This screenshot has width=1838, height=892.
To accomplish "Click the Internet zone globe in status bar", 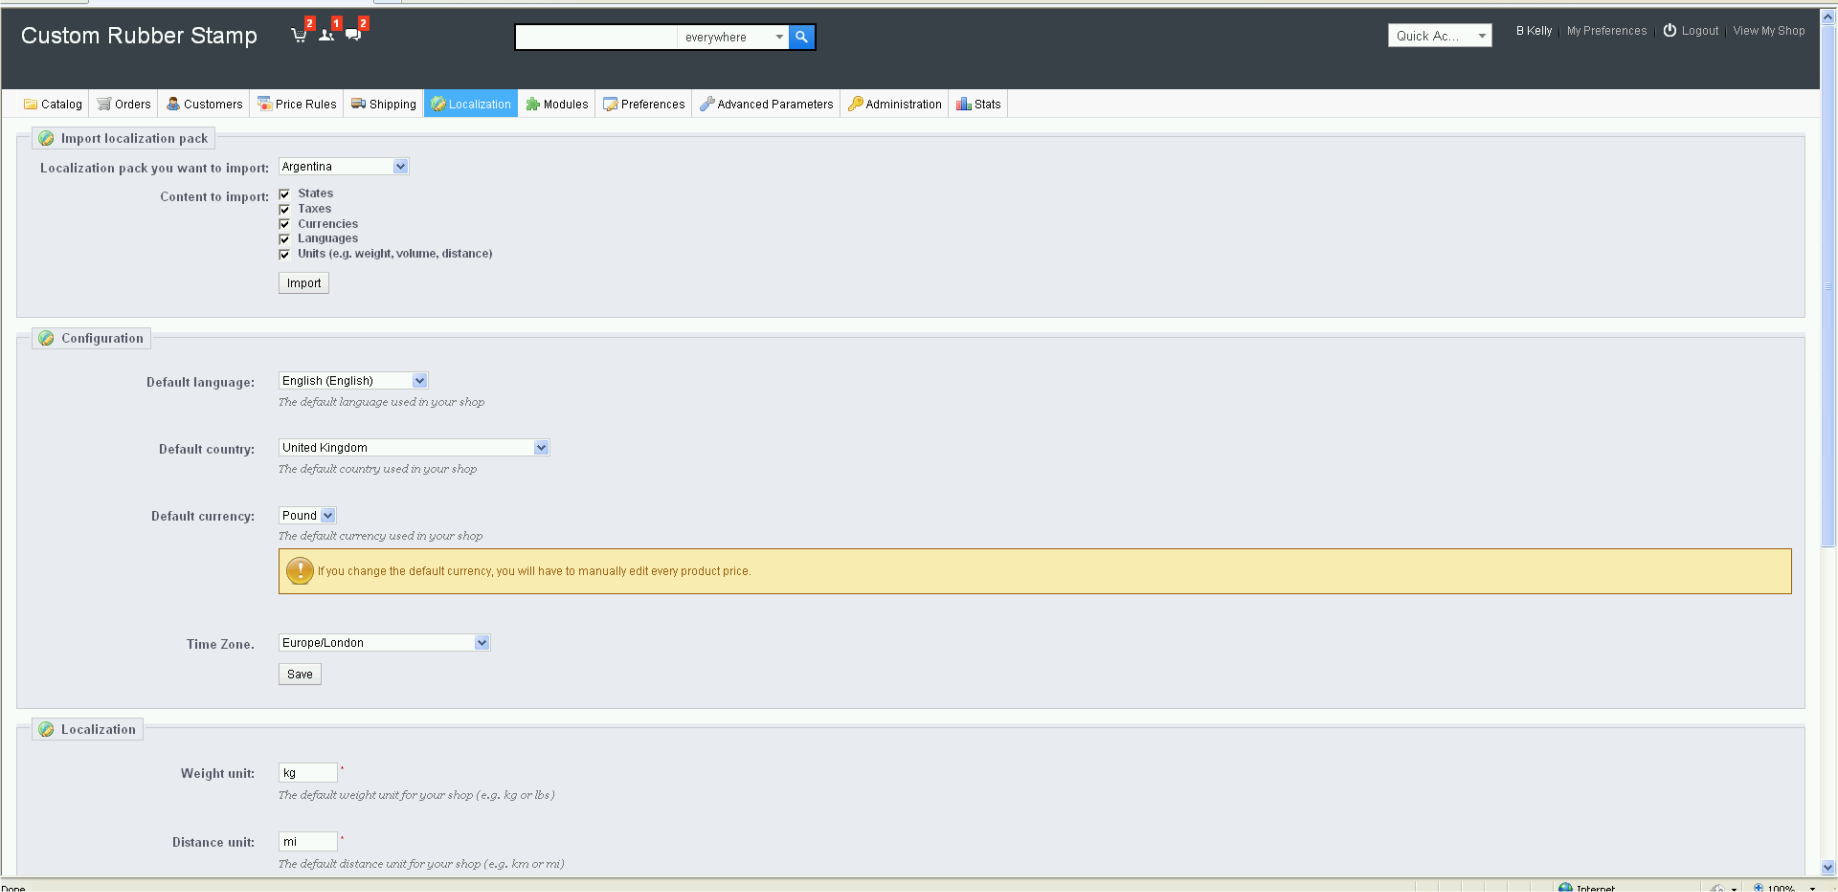I will [x=1566, y=887].
